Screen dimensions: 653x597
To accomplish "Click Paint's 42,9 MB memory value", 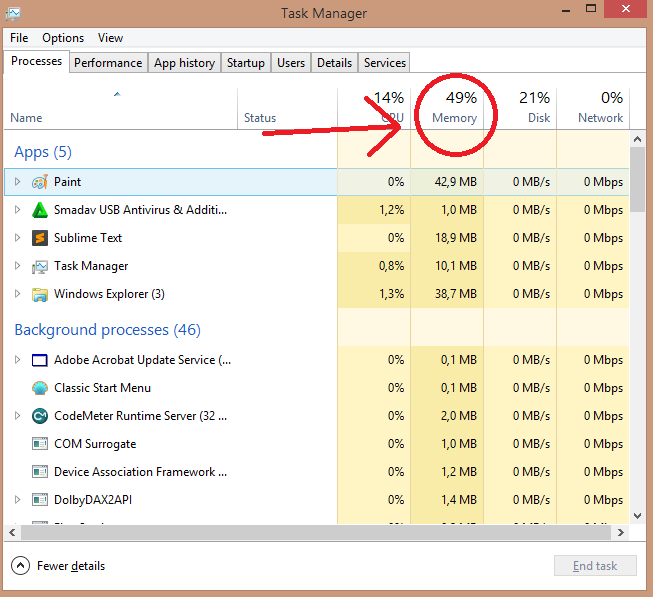I will point(456,182).
